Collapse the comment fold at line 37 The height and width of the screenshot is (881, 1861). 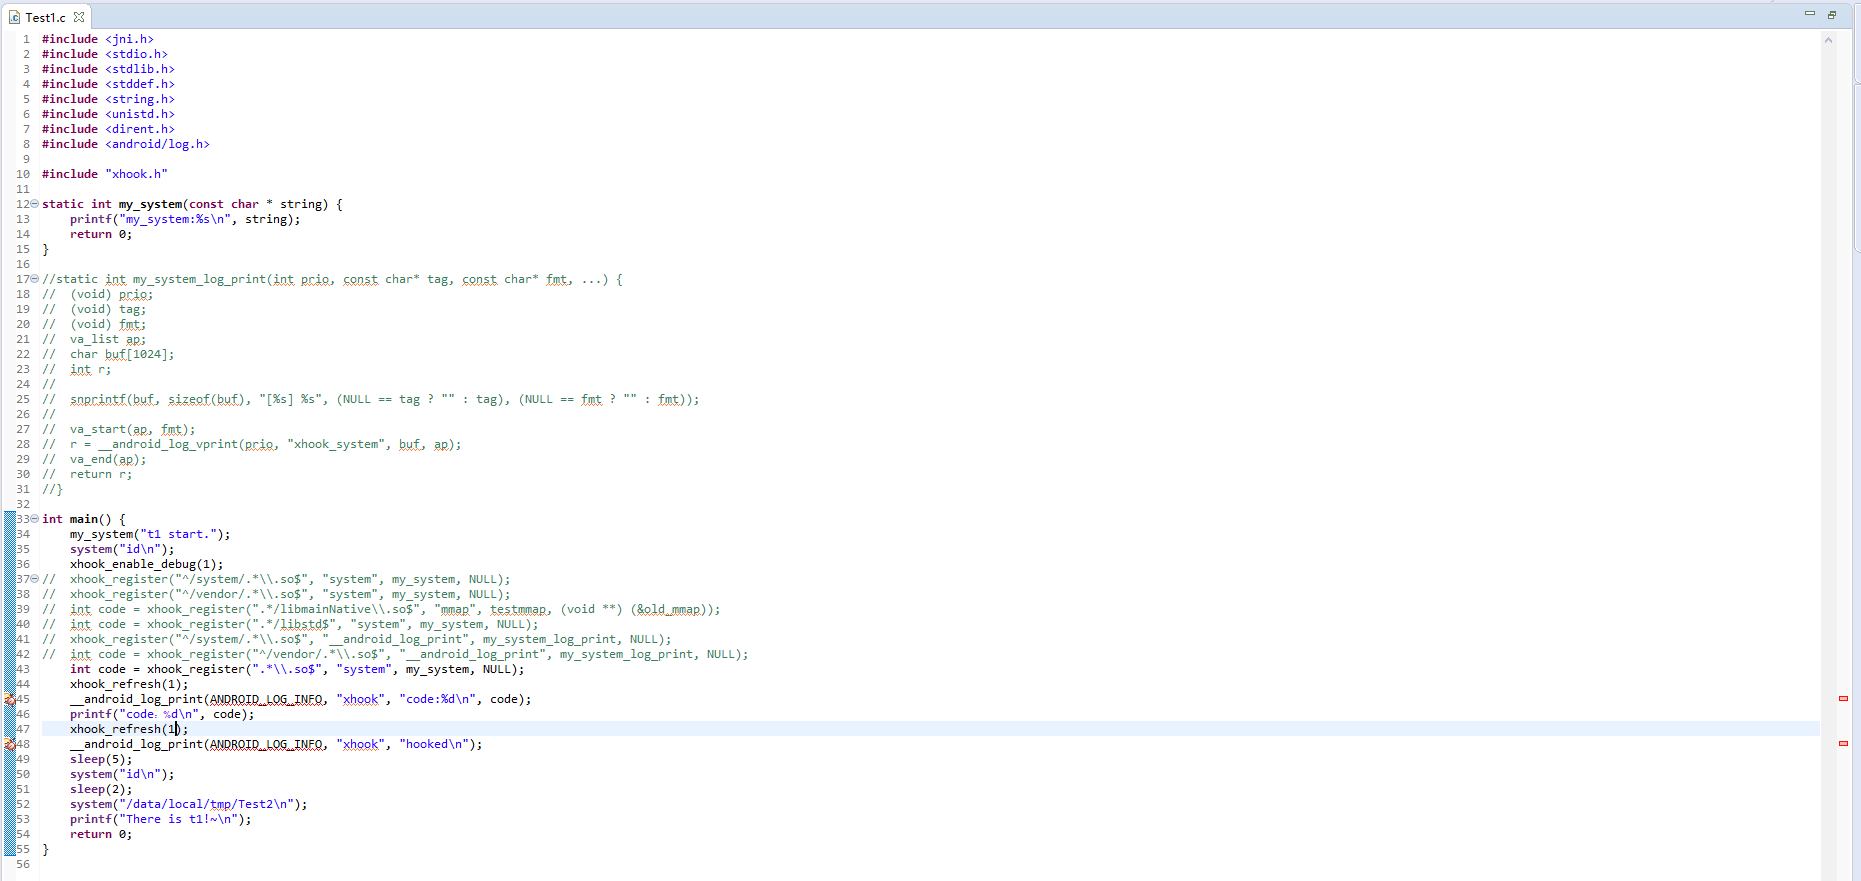(35, 579)
